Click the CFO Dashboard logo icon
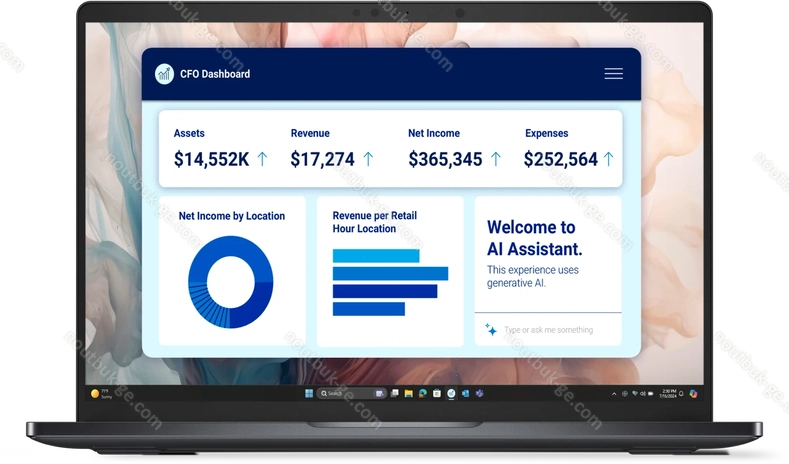 (164, 74)
